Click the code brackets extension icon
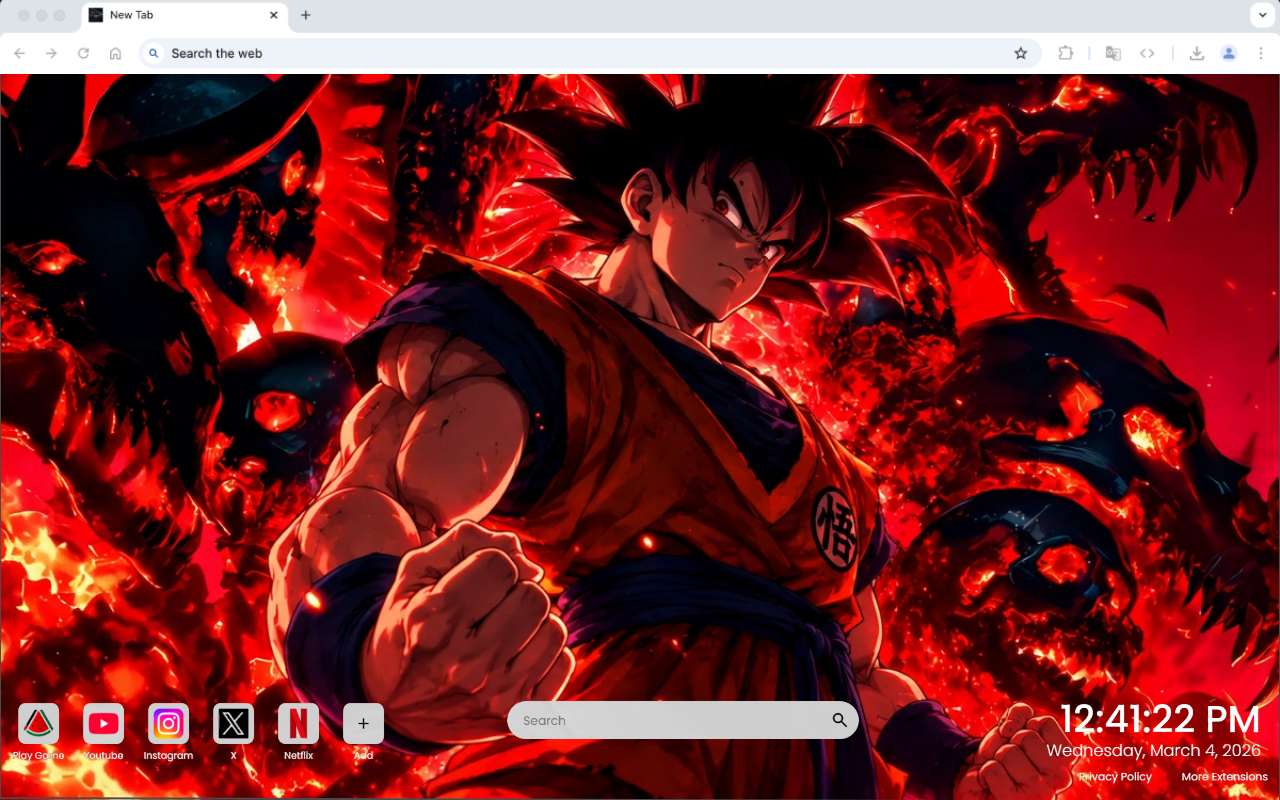Viewport: 1280px width, 800px height. coord(1147,53)
